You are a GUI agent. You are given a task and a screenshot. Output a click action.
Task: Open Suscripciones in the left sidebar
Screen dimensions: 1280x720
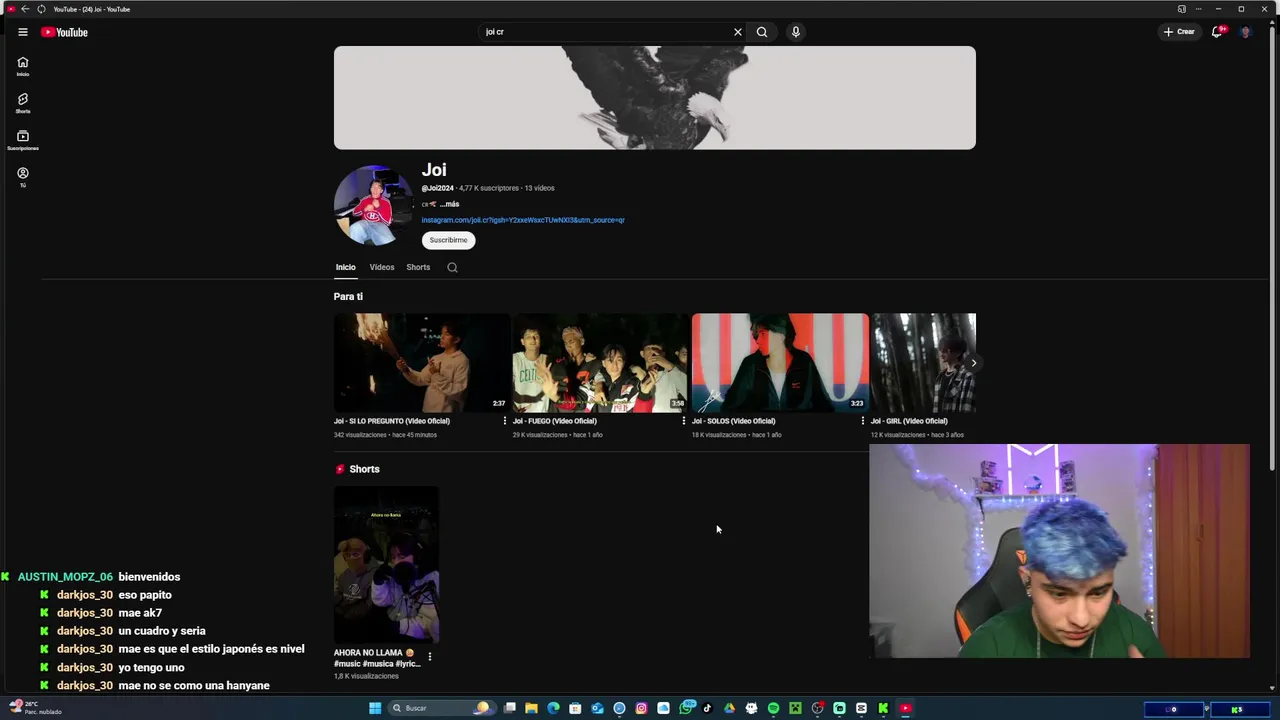point(22,140)
